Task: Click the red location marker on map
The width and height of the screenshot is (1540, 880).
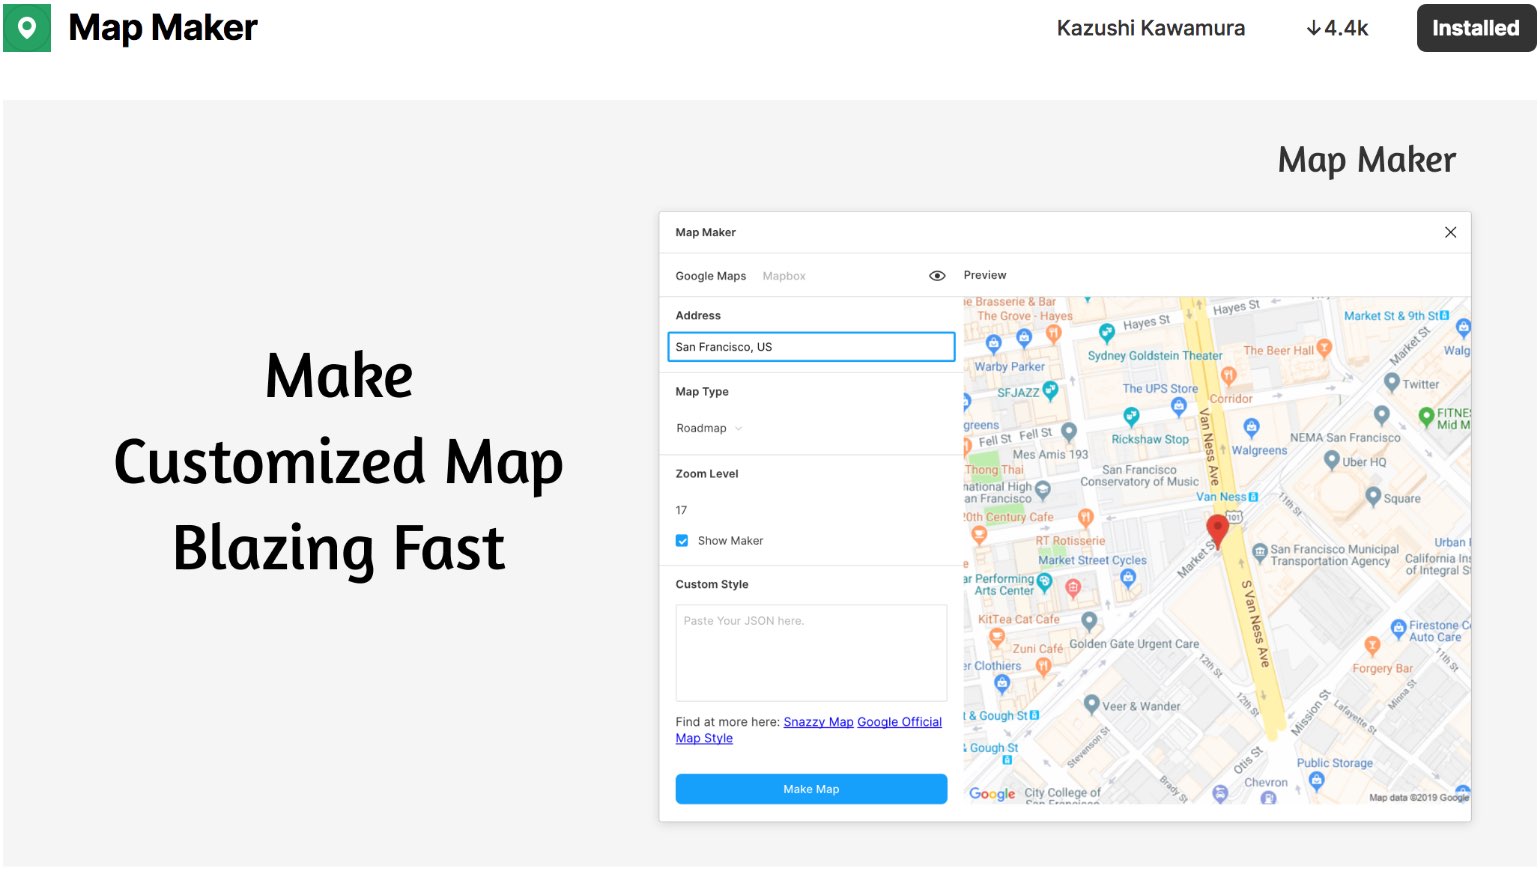Action: point(1217,531)
